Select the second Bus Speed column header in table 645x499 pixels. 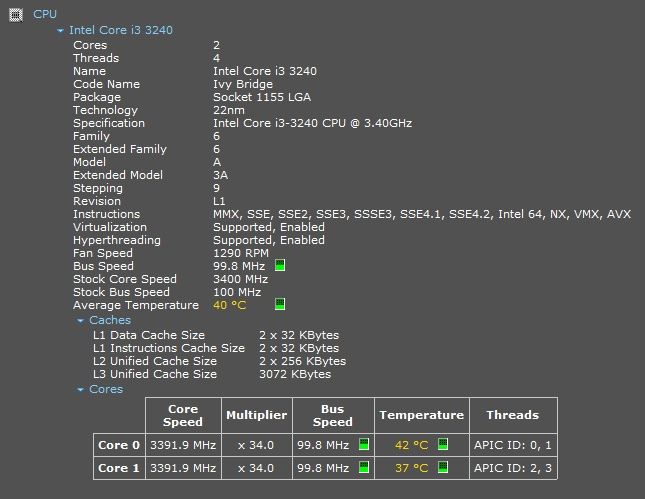tap(333, 415)
